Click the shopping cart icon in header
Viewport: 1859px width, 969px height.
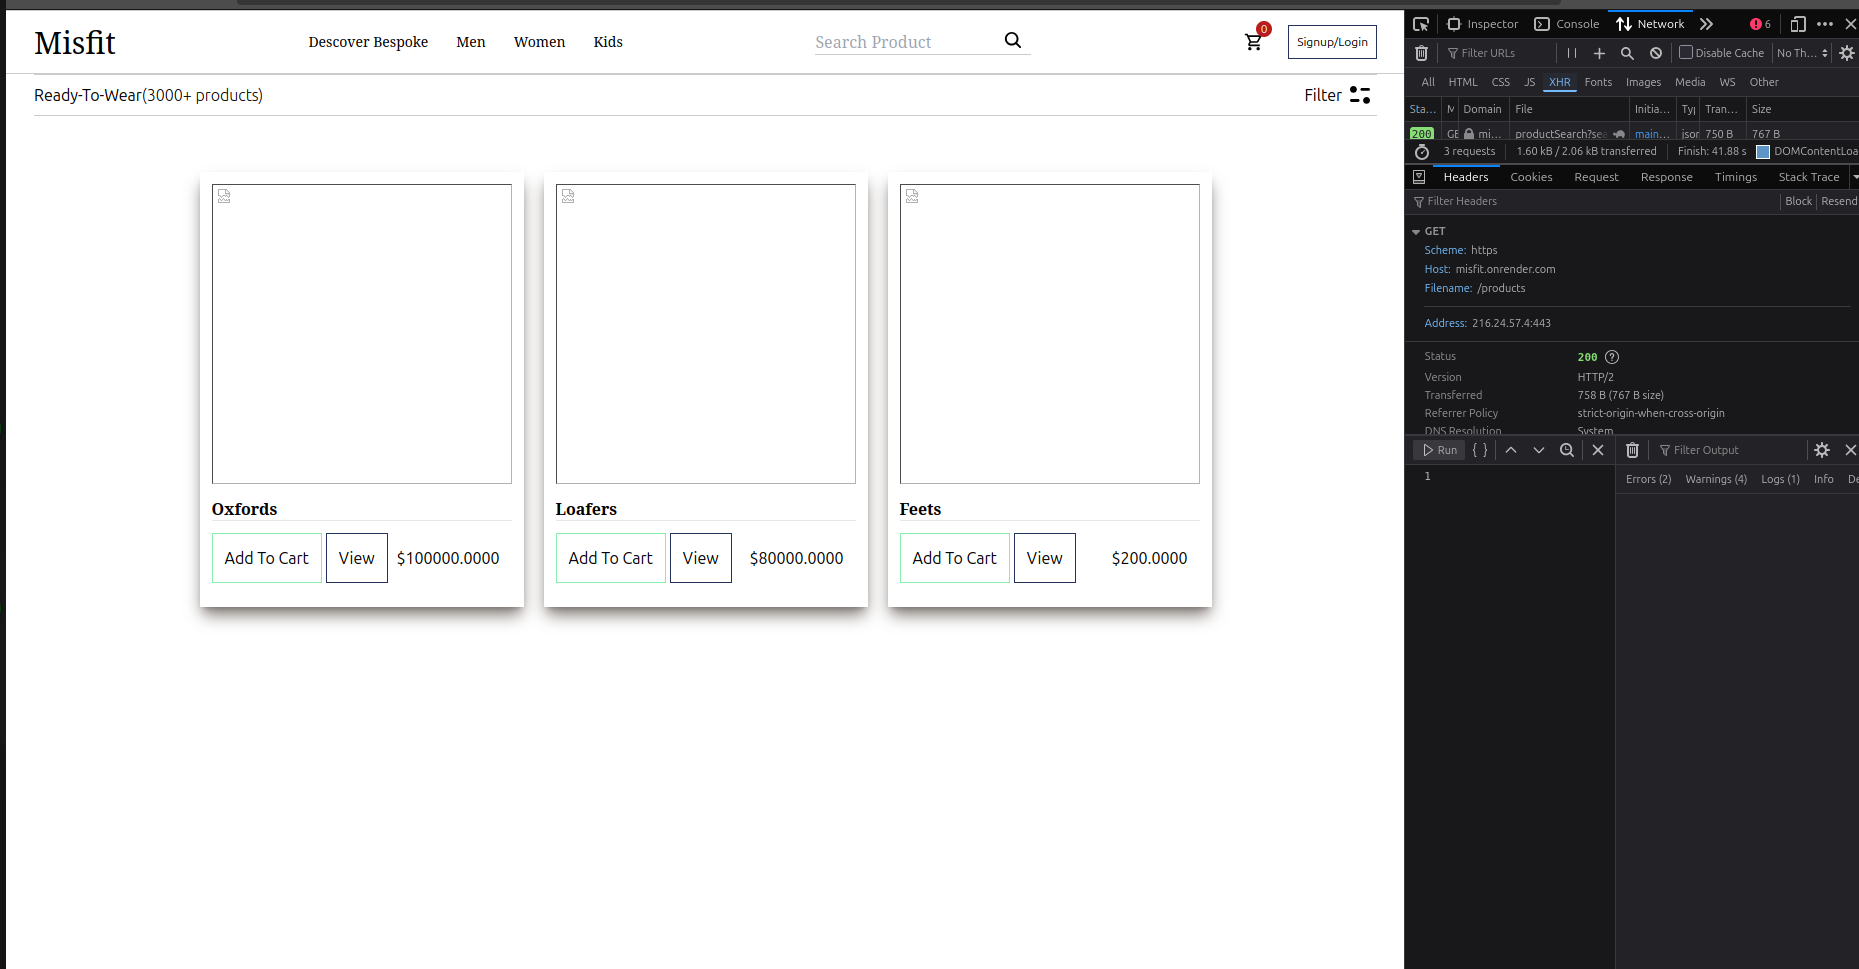point(1253,42)
